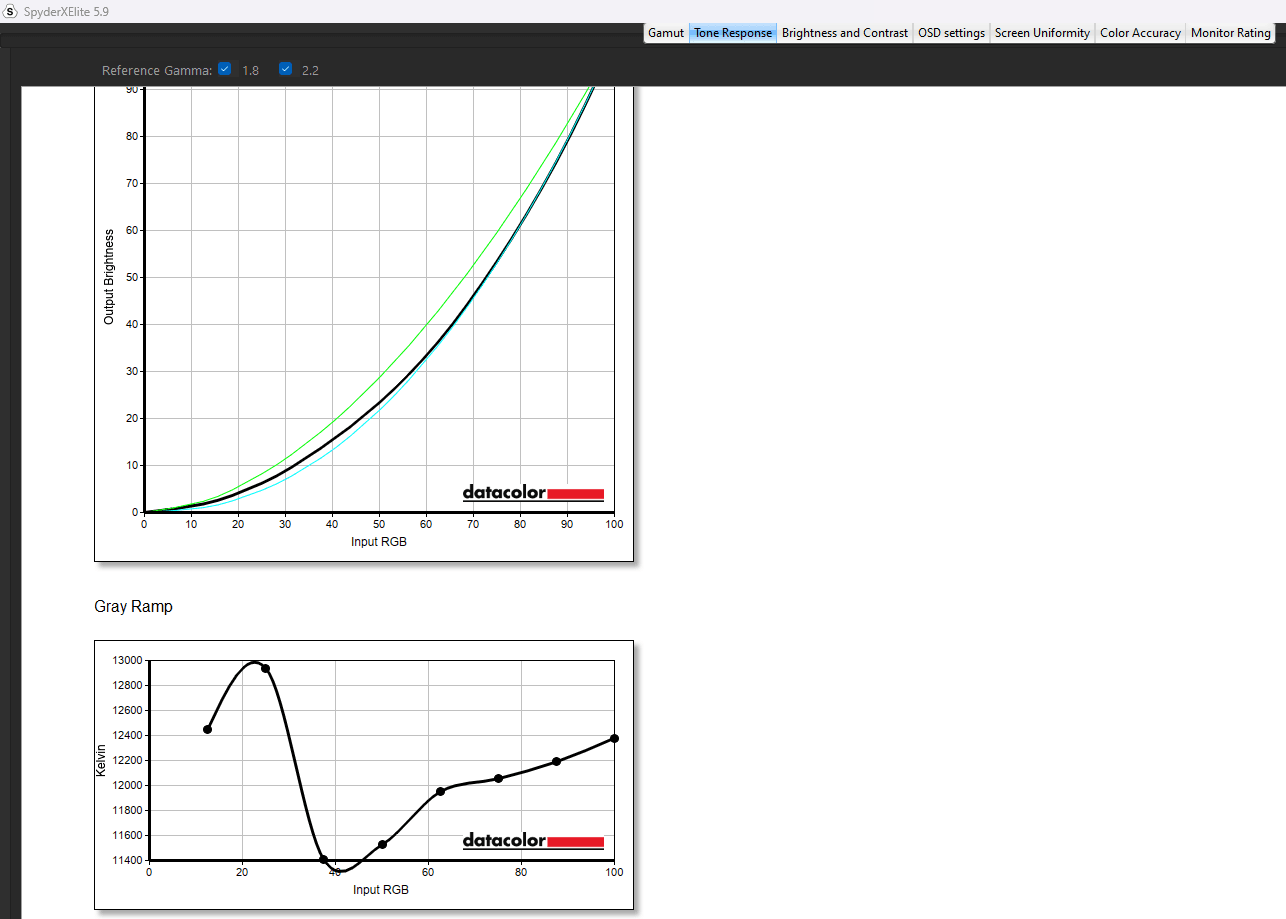The width and height of the screenshot is (1286, 919).
Task: Disable the 2.2 reference gamma checkbox
Action: point(285,69)
